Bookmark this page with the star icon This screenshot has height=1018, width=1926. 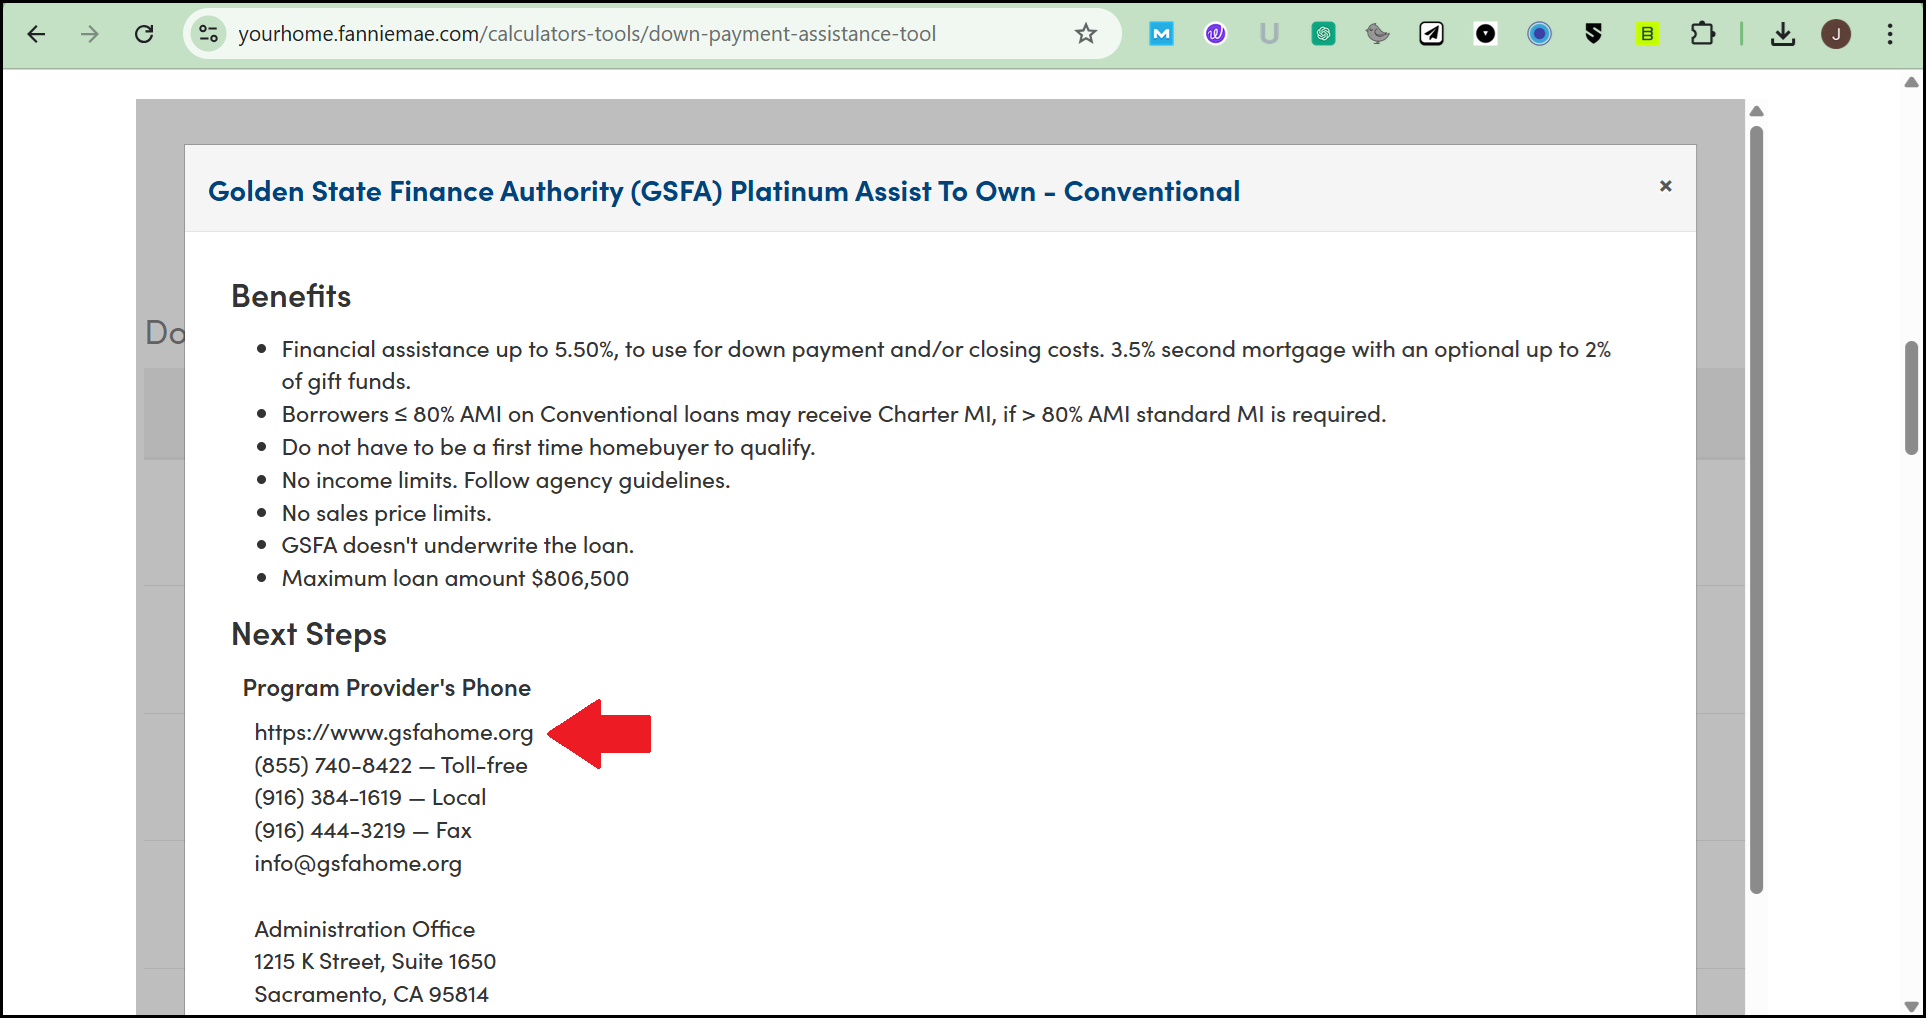1086,34
